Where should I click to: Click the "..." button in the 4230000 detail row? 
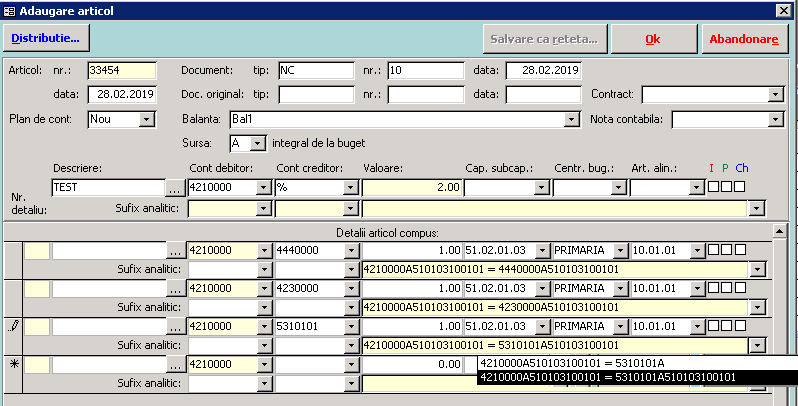[x=175, y=288]
